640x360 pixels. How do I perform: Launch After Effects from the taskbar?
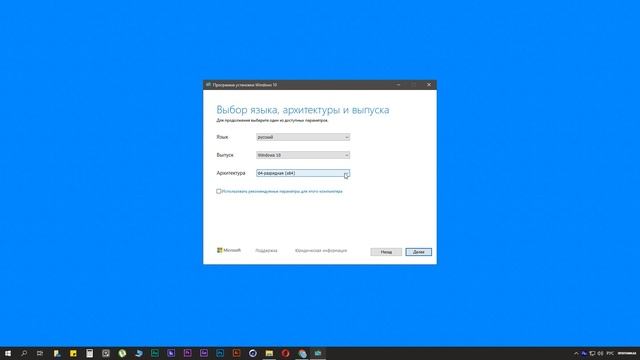pos(171,353)
